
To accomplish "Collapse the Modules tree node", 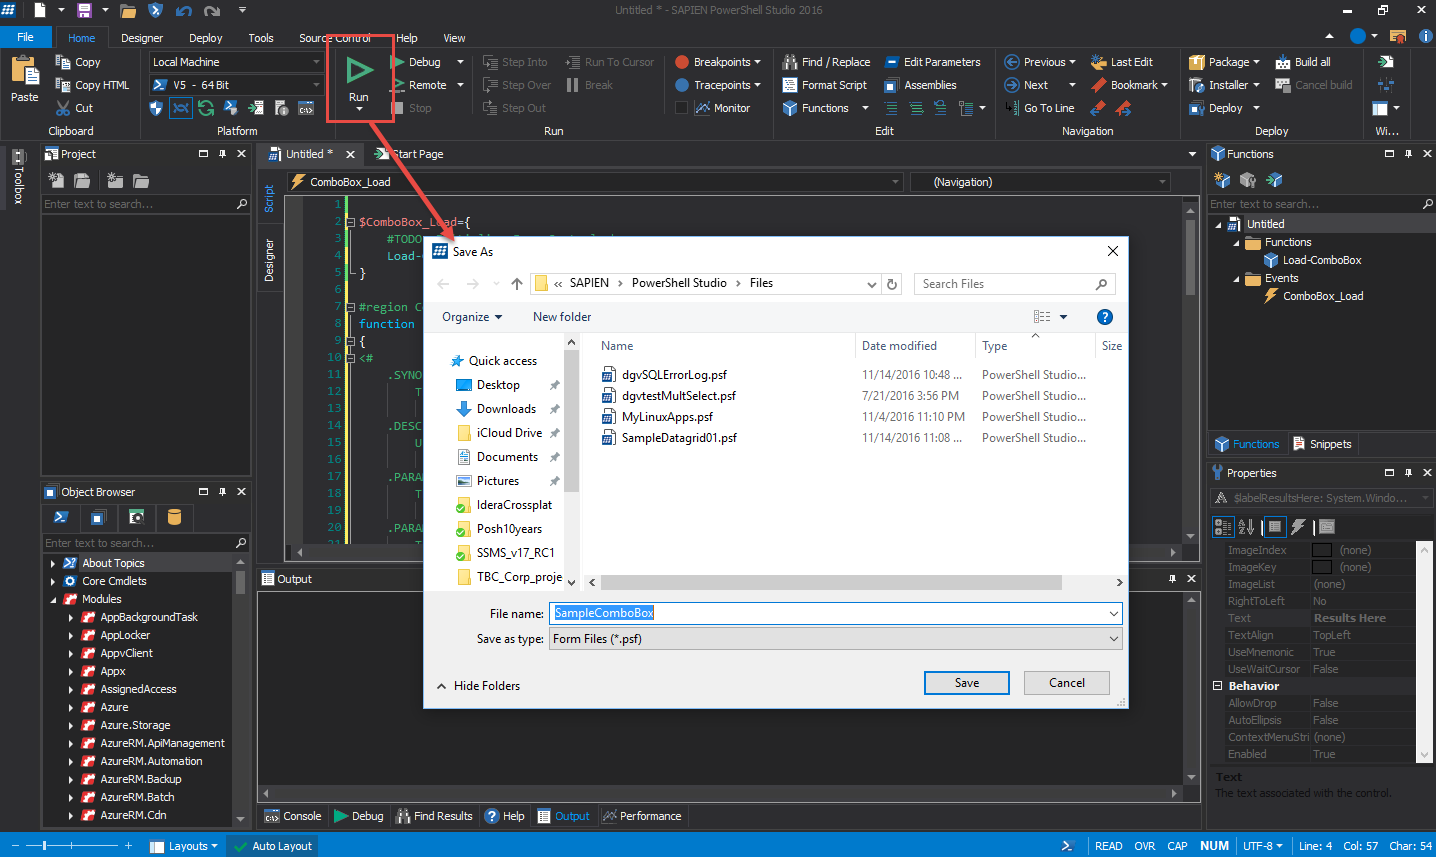I will (53, 599).
